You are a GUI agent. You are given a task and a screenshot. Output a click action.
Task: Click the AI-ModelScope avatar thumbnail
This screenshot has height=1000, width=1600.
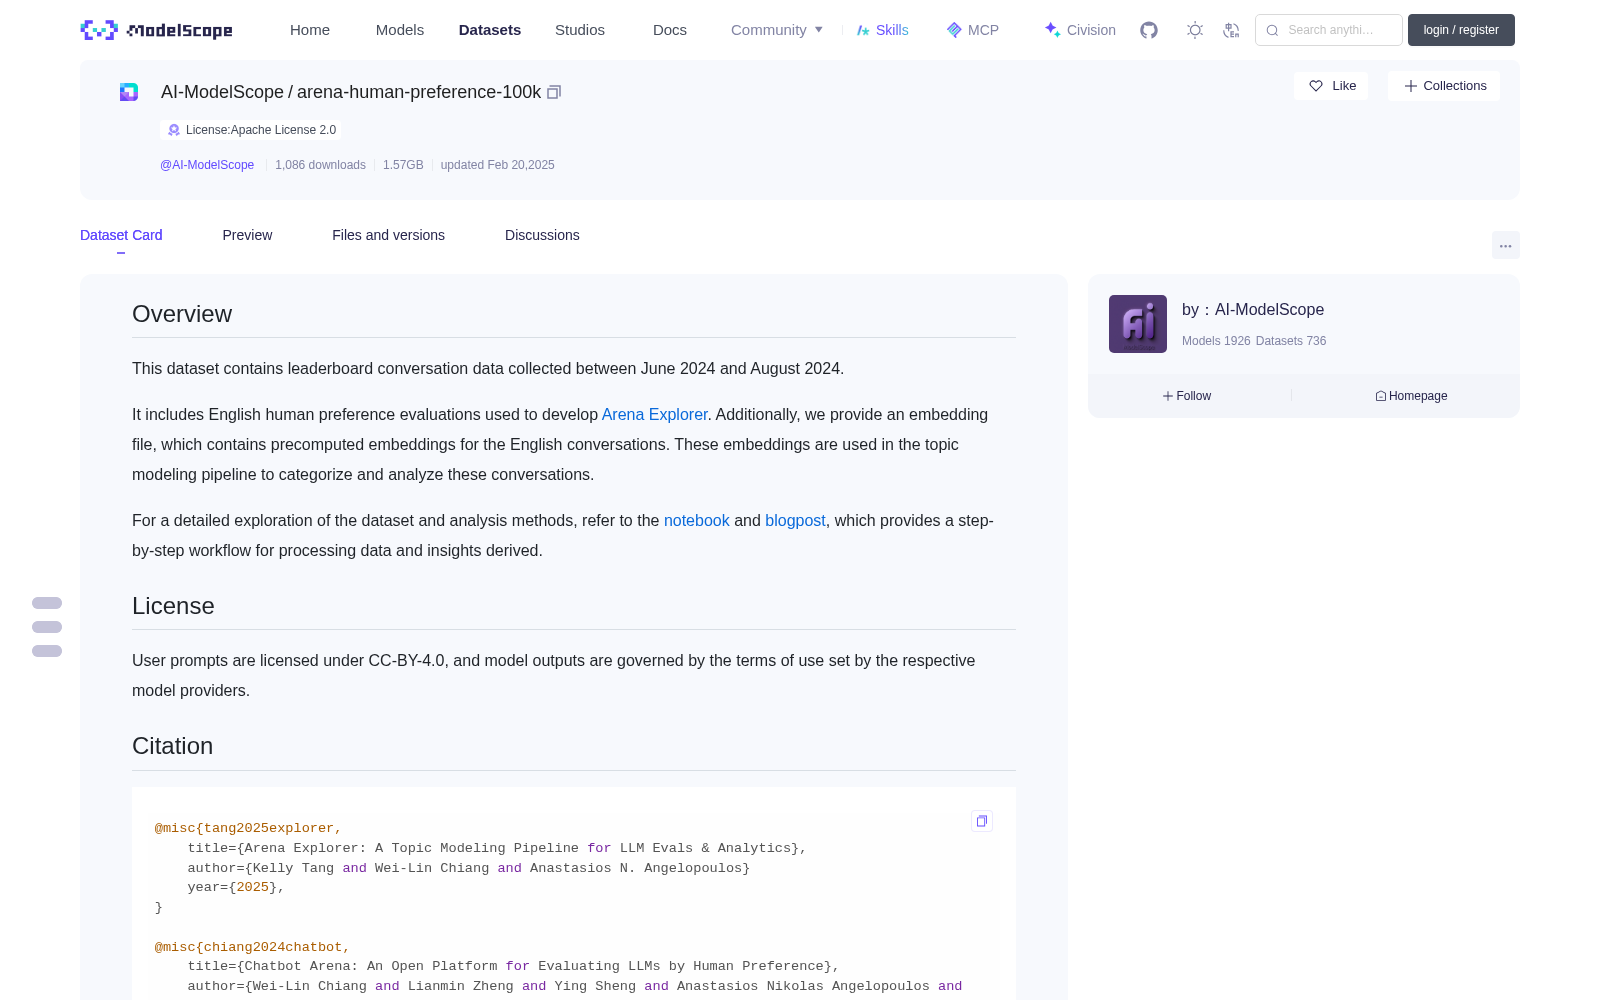1138,324
